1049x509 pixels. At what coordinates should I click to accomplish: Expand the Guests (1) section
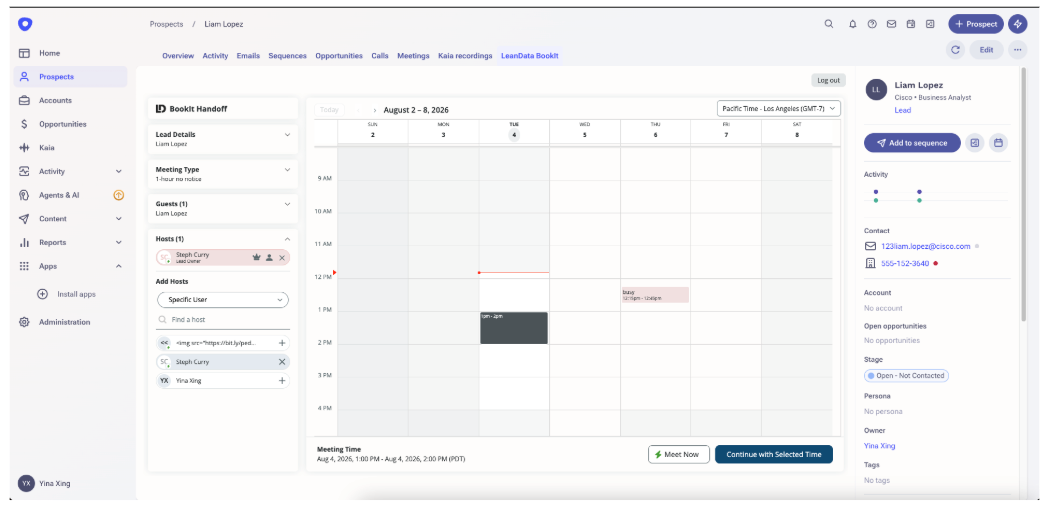pos(288,204)
